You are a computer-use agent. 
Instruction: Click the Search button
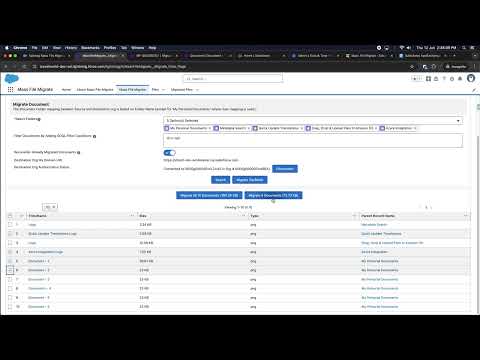coord(220,180)
